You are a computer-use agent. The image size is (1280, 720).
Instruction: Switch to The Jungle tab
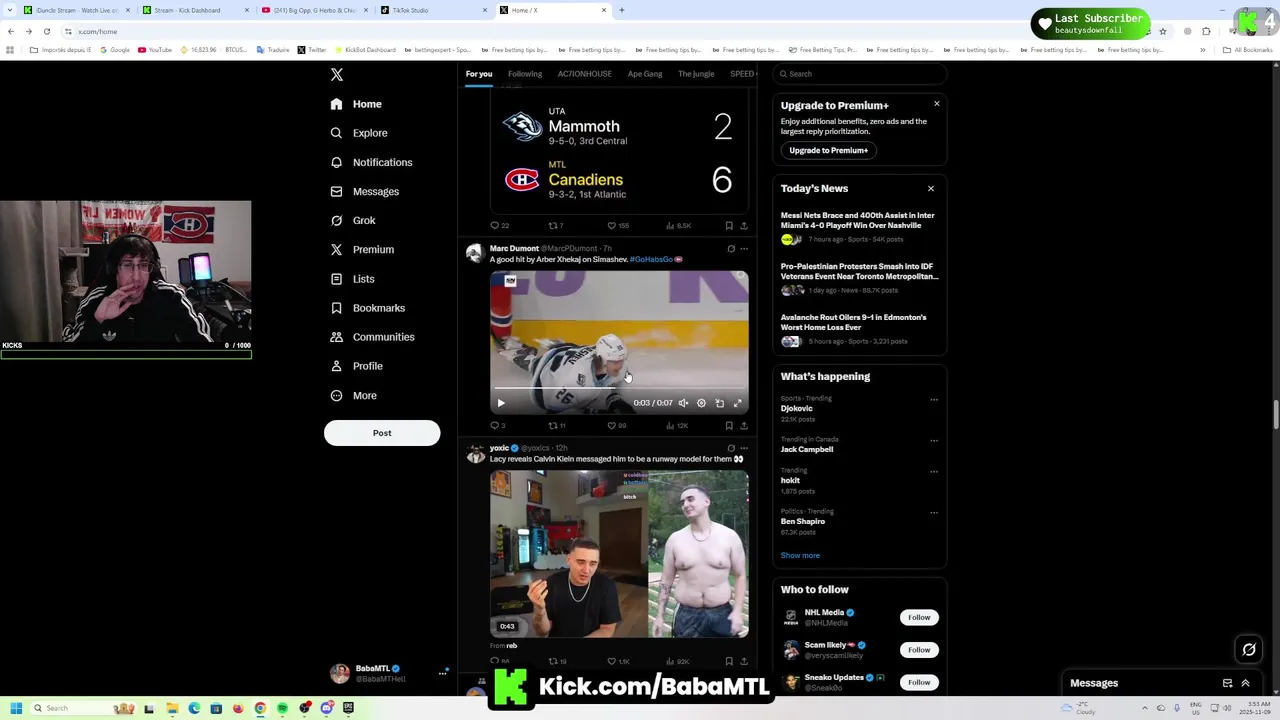(x=696, y=74)
